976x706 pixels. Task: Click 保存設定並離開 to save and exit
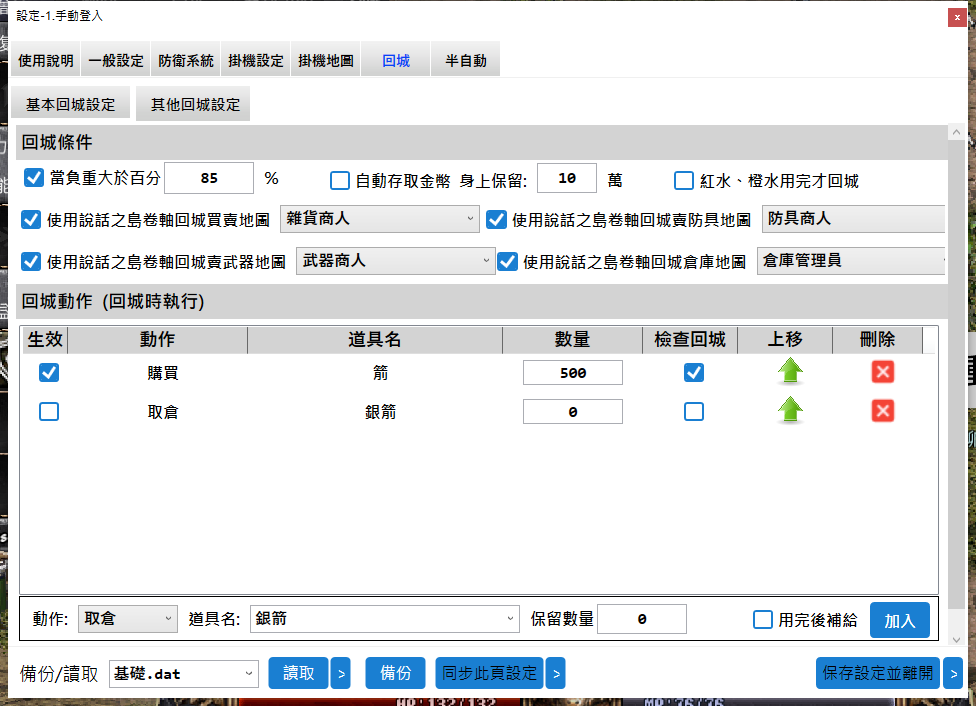click(x=877, y=673)
